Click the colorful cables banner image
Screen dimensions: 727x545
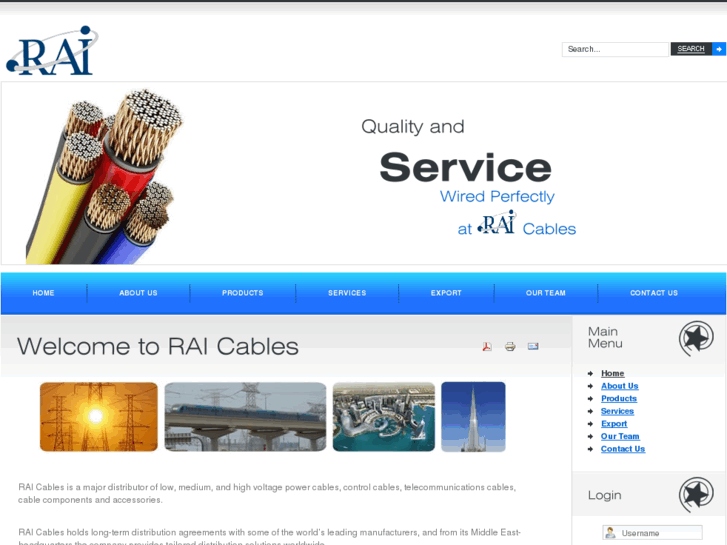pyautogui.click(x=104, y=177)
